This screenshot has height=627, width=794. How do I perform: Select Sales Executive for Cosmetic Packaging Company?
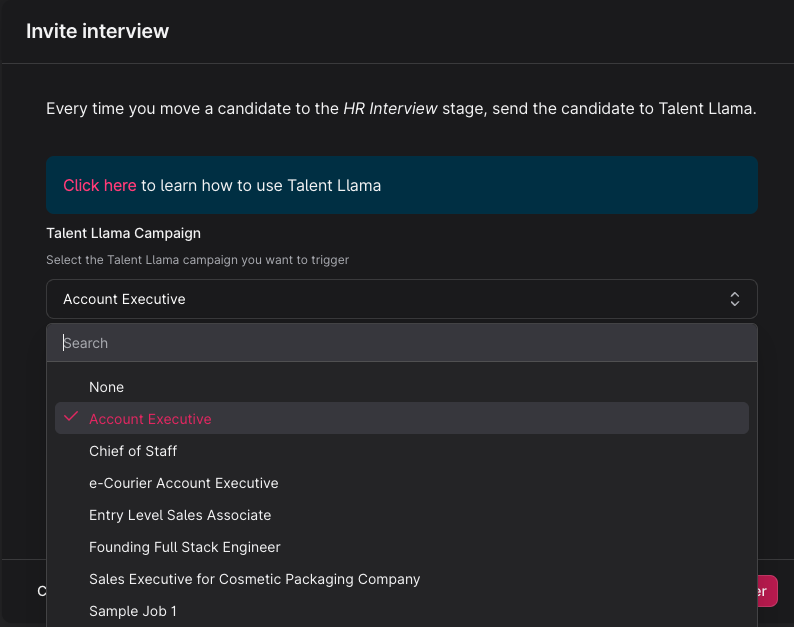(402, 579)
